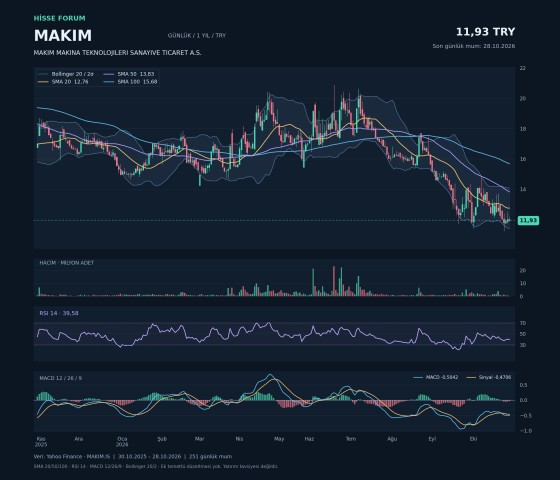Click the 'Veri: Yahoo Finance · MAKIM.IS' source line
Image resolution: width=560 pixels, height=480 pixels.
pyautogui.click(x=133, y=456)
